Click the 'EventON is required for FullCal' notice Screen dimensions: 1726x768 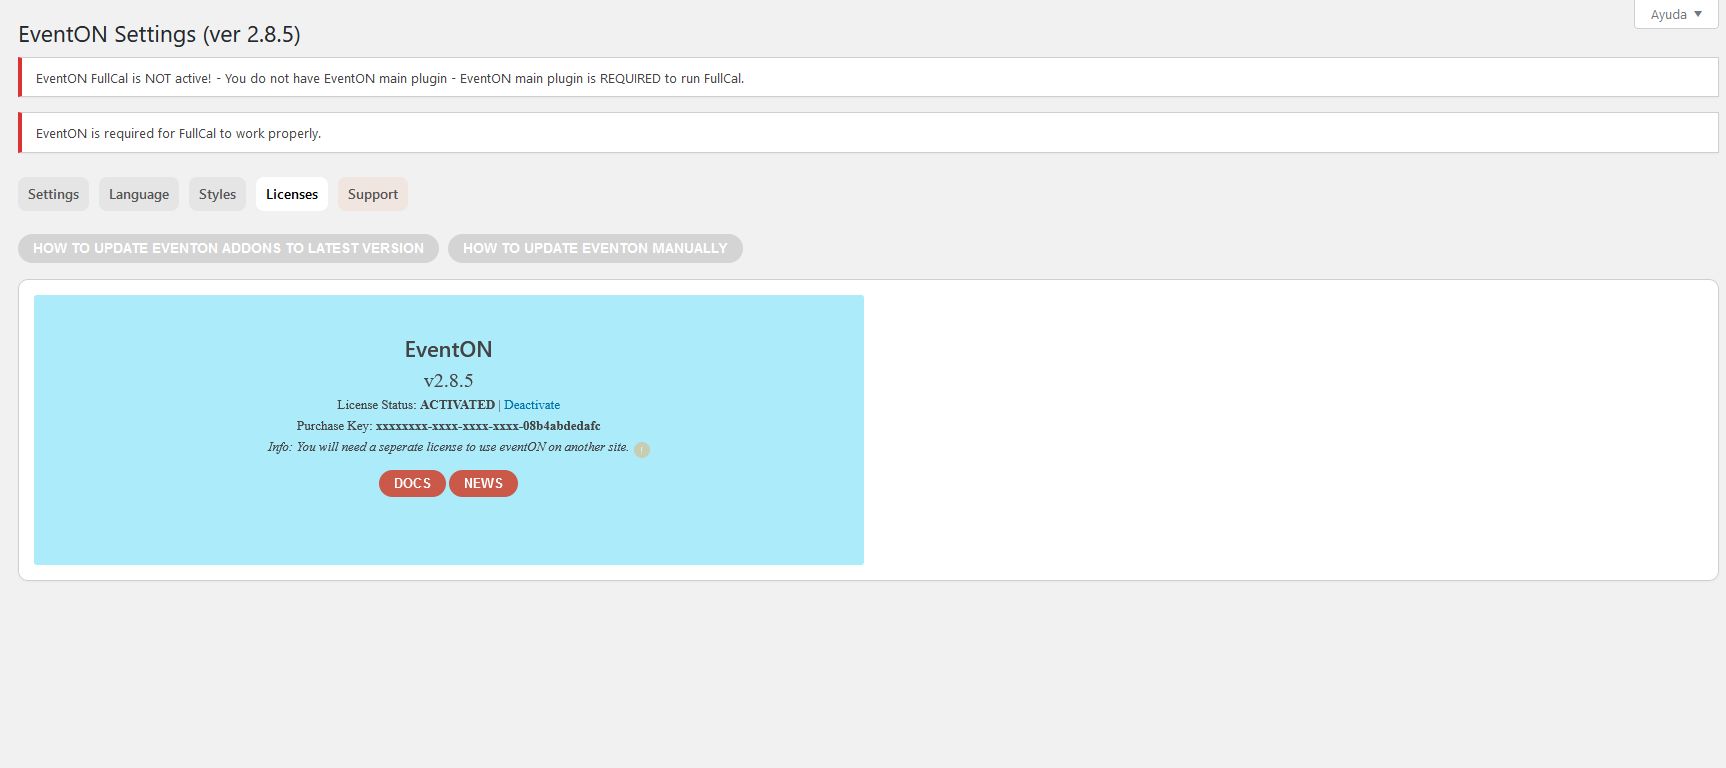[x=178, y=133]
